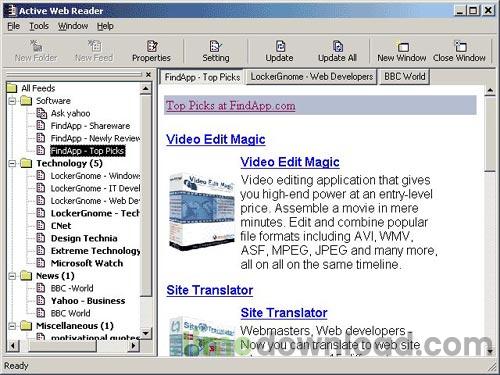Open the first Video Edit Magic heading link
This screenshot has height=375, width=500.
(216, 139)
